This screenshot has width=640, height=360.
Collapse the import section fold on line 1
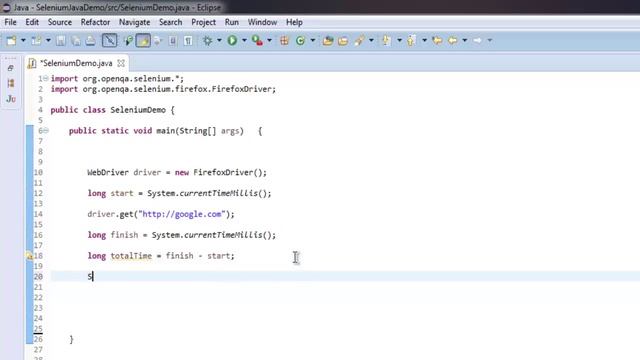click(46, 78)
